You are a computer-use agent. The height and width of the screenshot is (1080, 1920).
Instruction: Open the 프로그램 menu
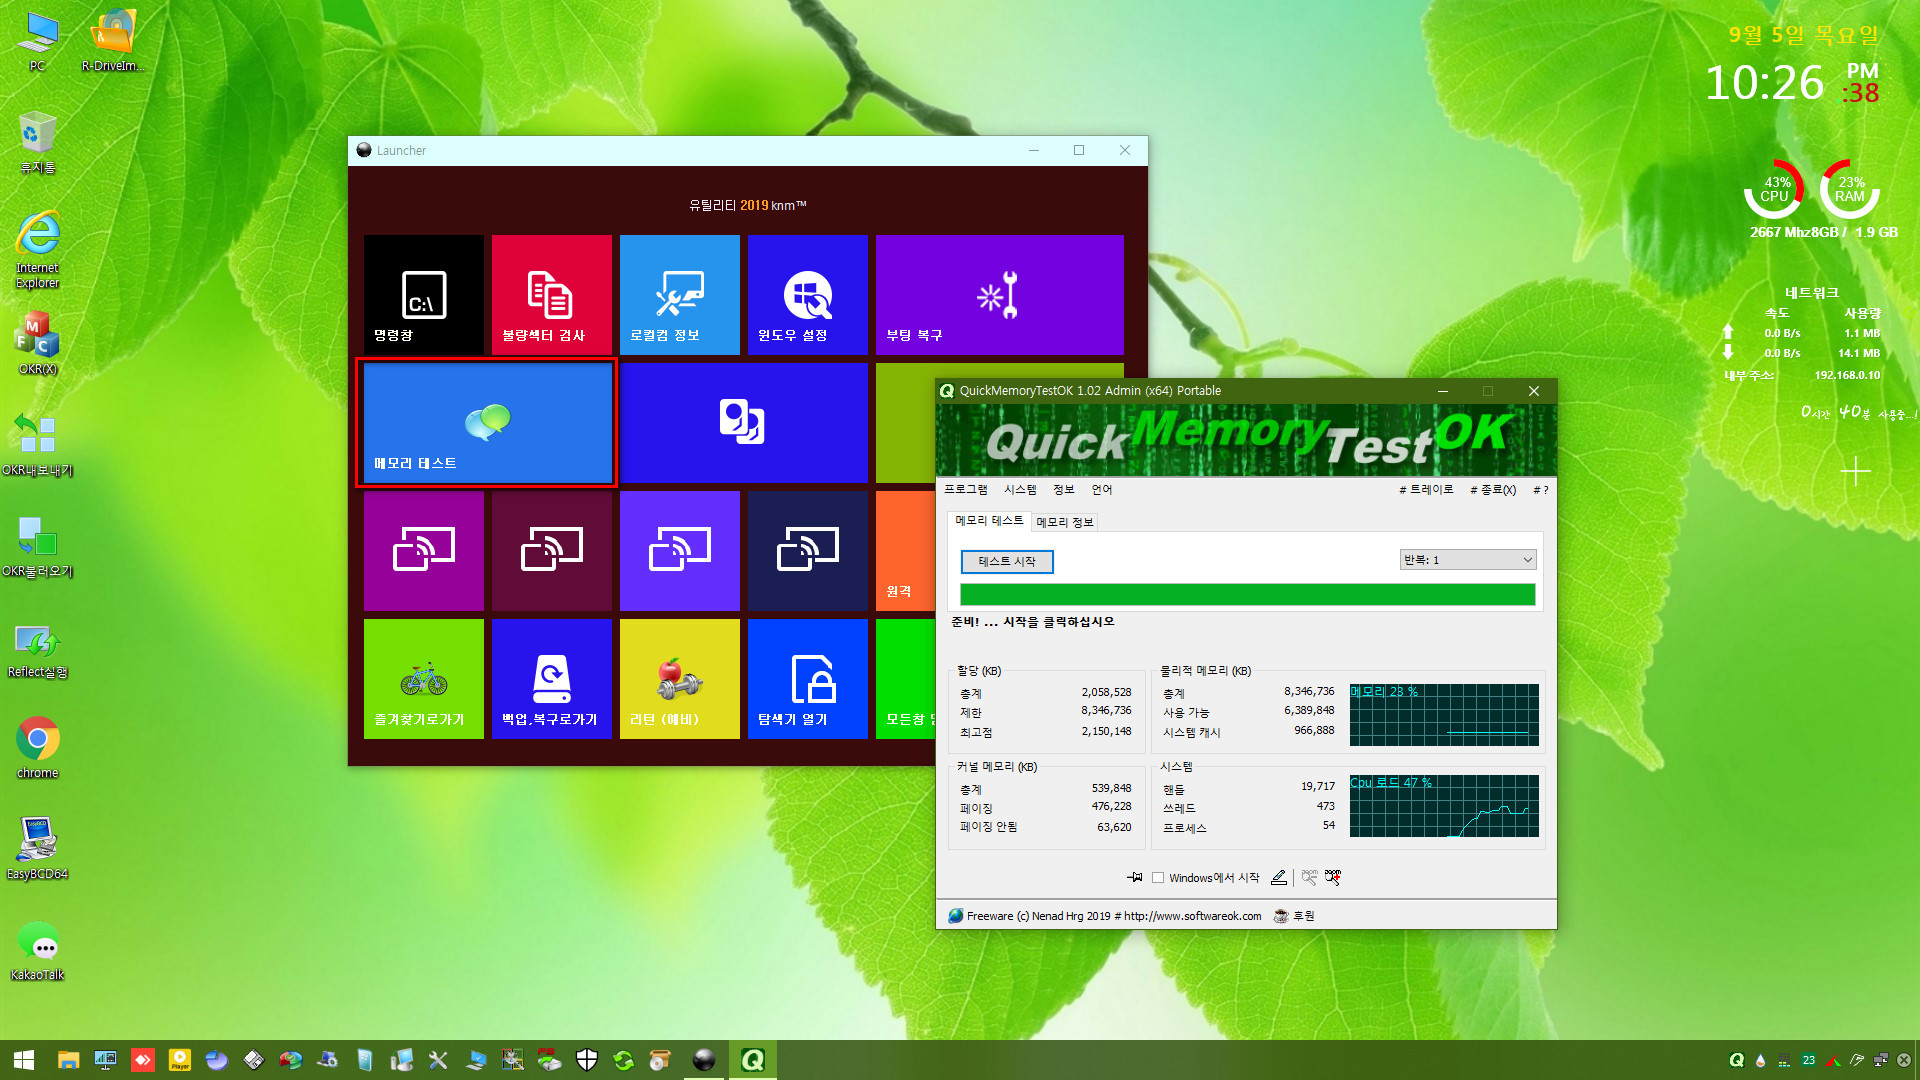tap(965, 490)
